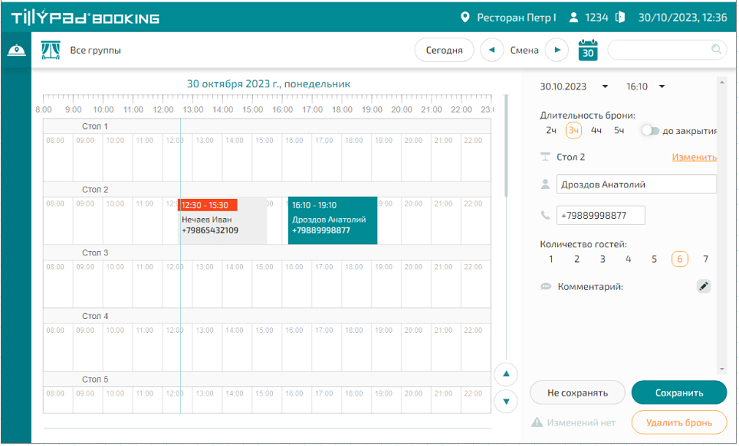Click the search magnifier icon
Viewport: 739px width, 446px height.
(x=716, y=49)
